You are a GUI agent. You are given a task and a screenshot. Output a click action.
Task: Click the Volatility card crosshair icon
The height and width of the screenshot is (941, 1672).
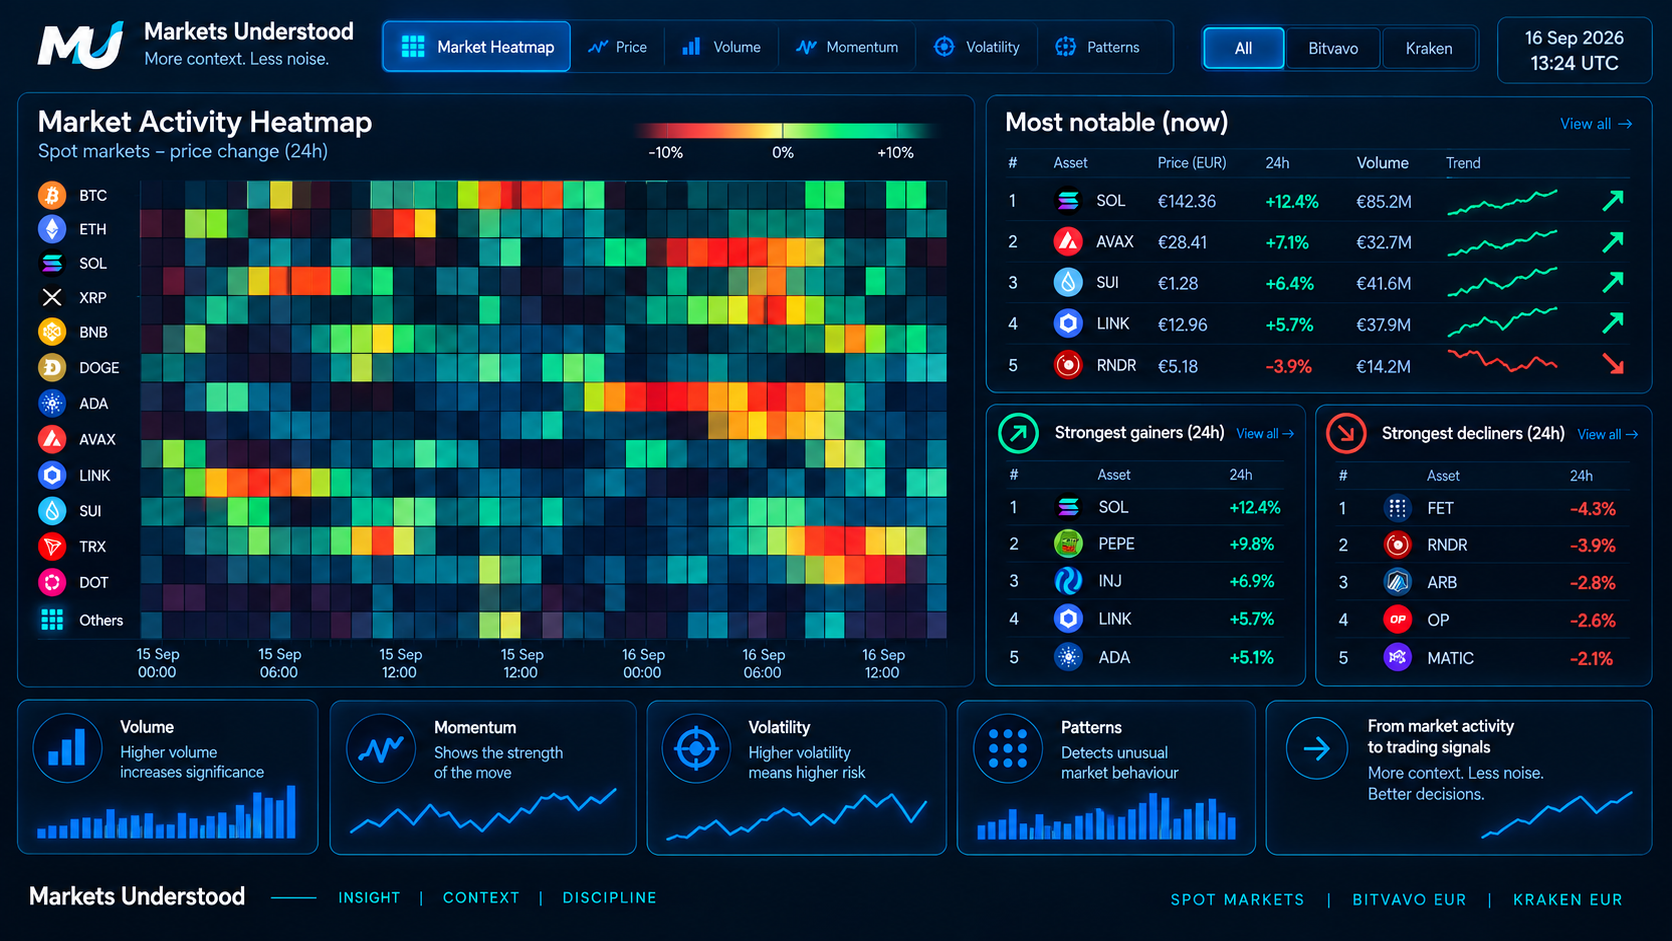coord(696,748)
